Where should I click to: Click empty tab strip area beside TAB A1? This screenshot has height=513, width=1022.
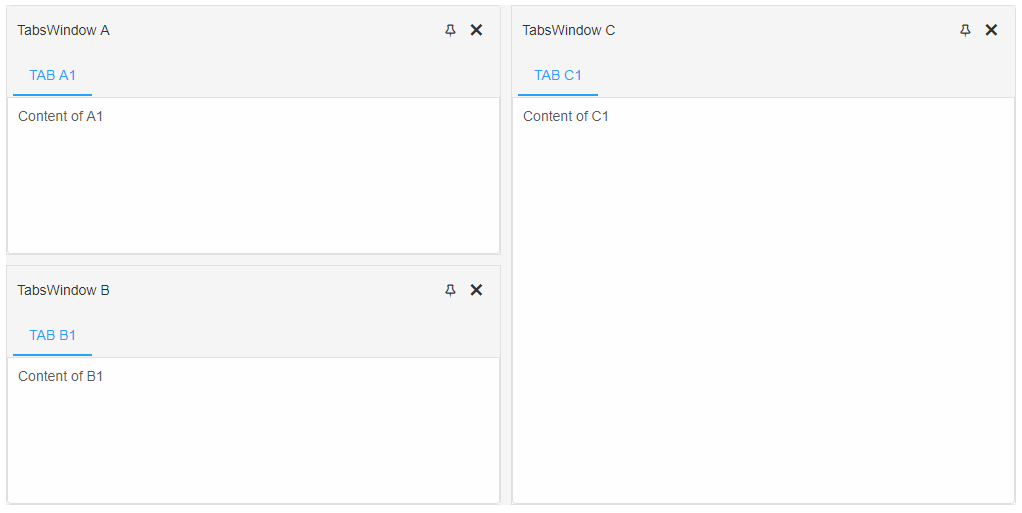click(x=295, y=76)
